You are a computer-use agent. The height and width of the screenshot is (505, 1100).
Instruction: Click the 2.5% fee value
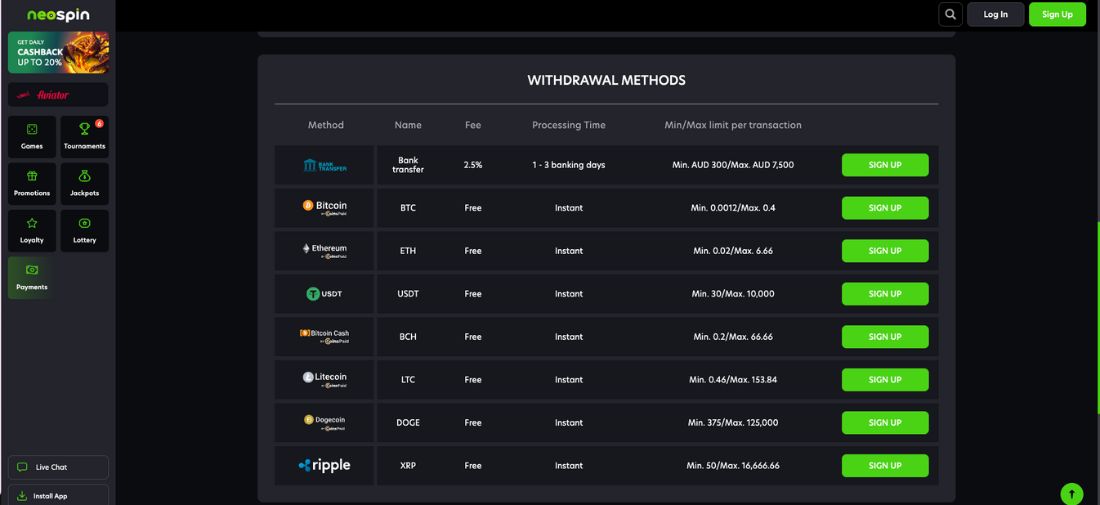pyautogui.click(x=473, y=165)
